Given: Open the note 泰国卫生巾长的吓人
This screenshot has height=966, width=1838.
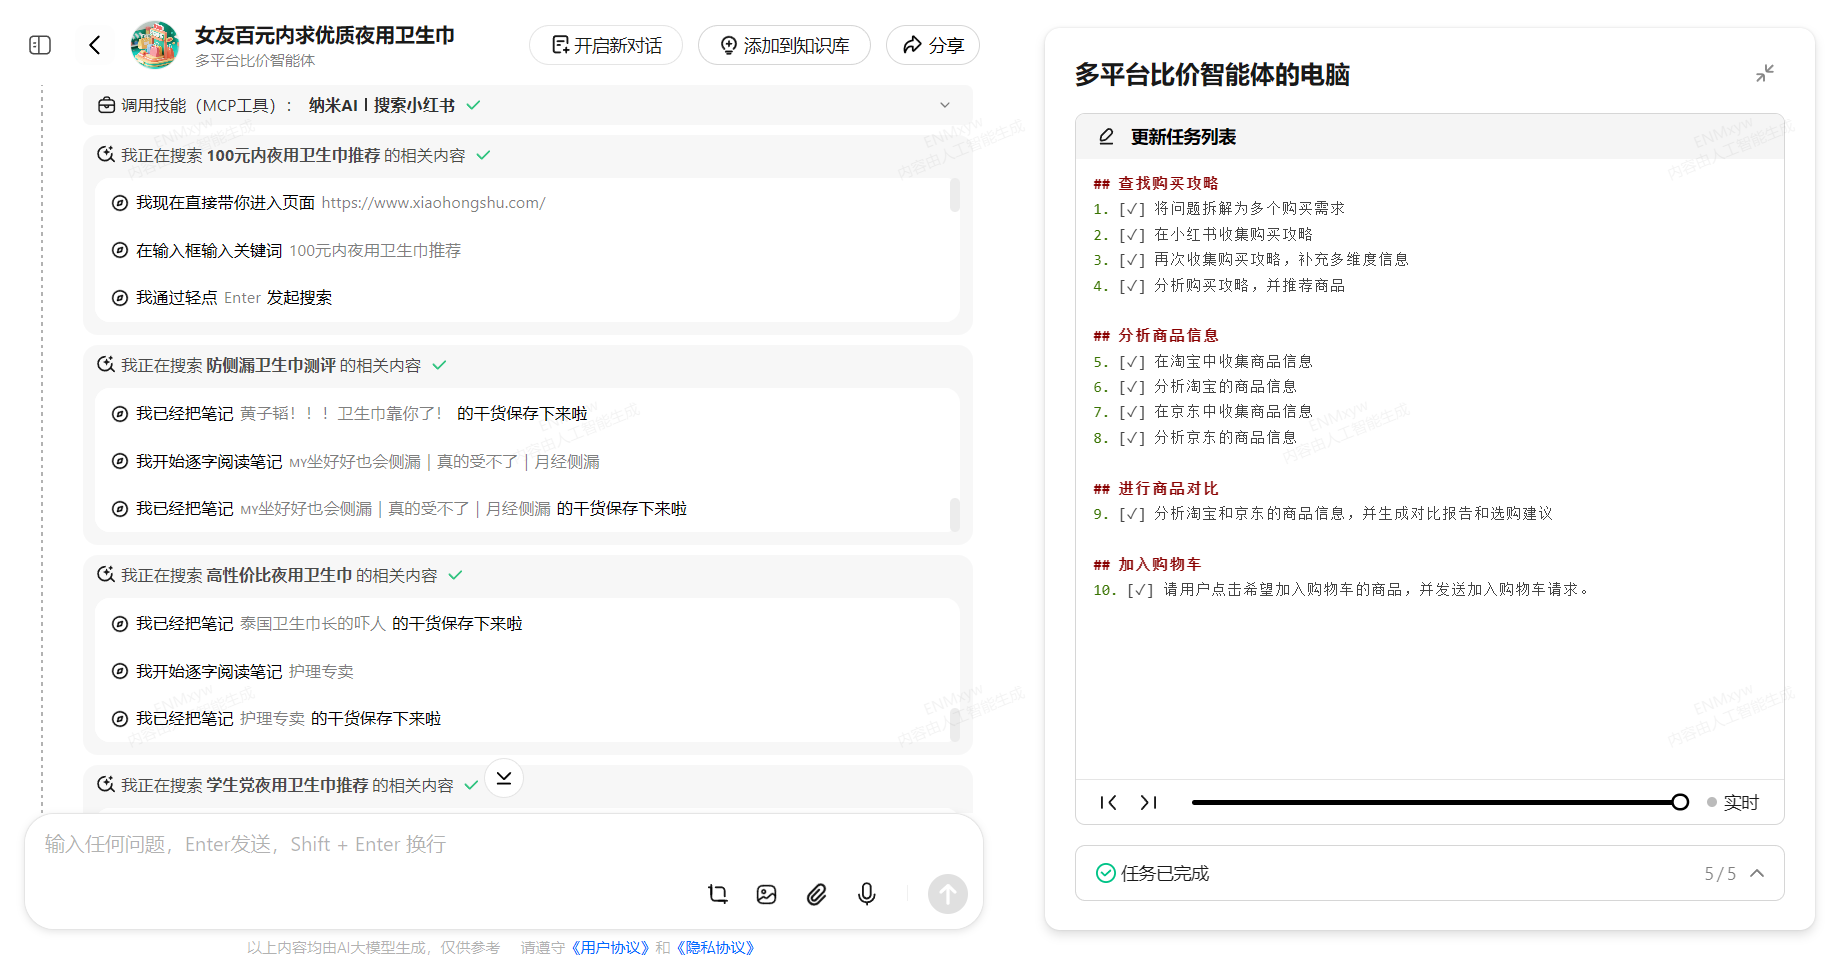Looking at the screenshot, I should [x=313, y=623].
